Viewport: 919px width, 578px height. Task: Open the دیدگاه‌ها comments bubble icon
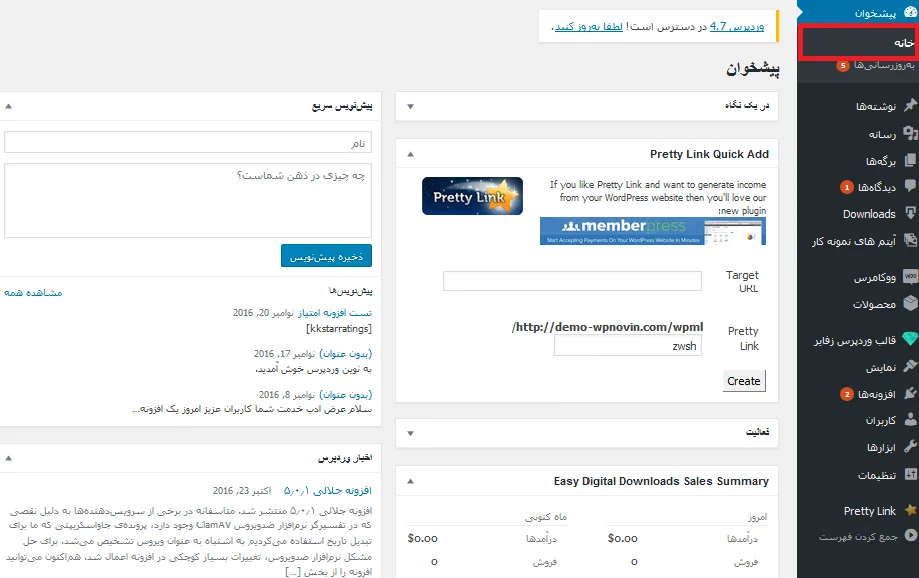910,186
